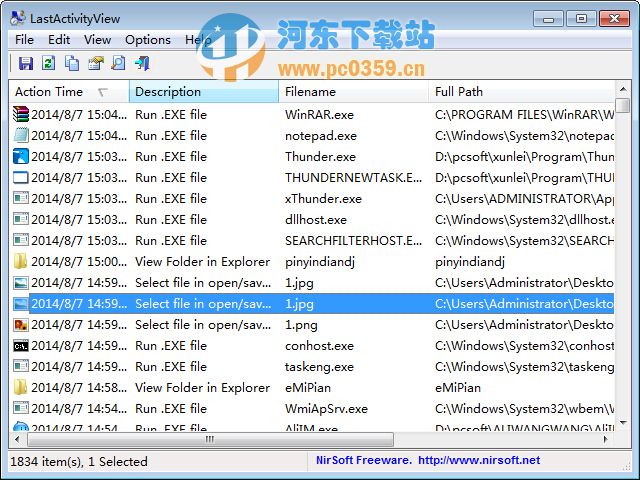Click the SEARCHFILTERHOST.E... row icon
Viewport: 640px width, 480px height.
pyautogui.click(x=21, y=240)
